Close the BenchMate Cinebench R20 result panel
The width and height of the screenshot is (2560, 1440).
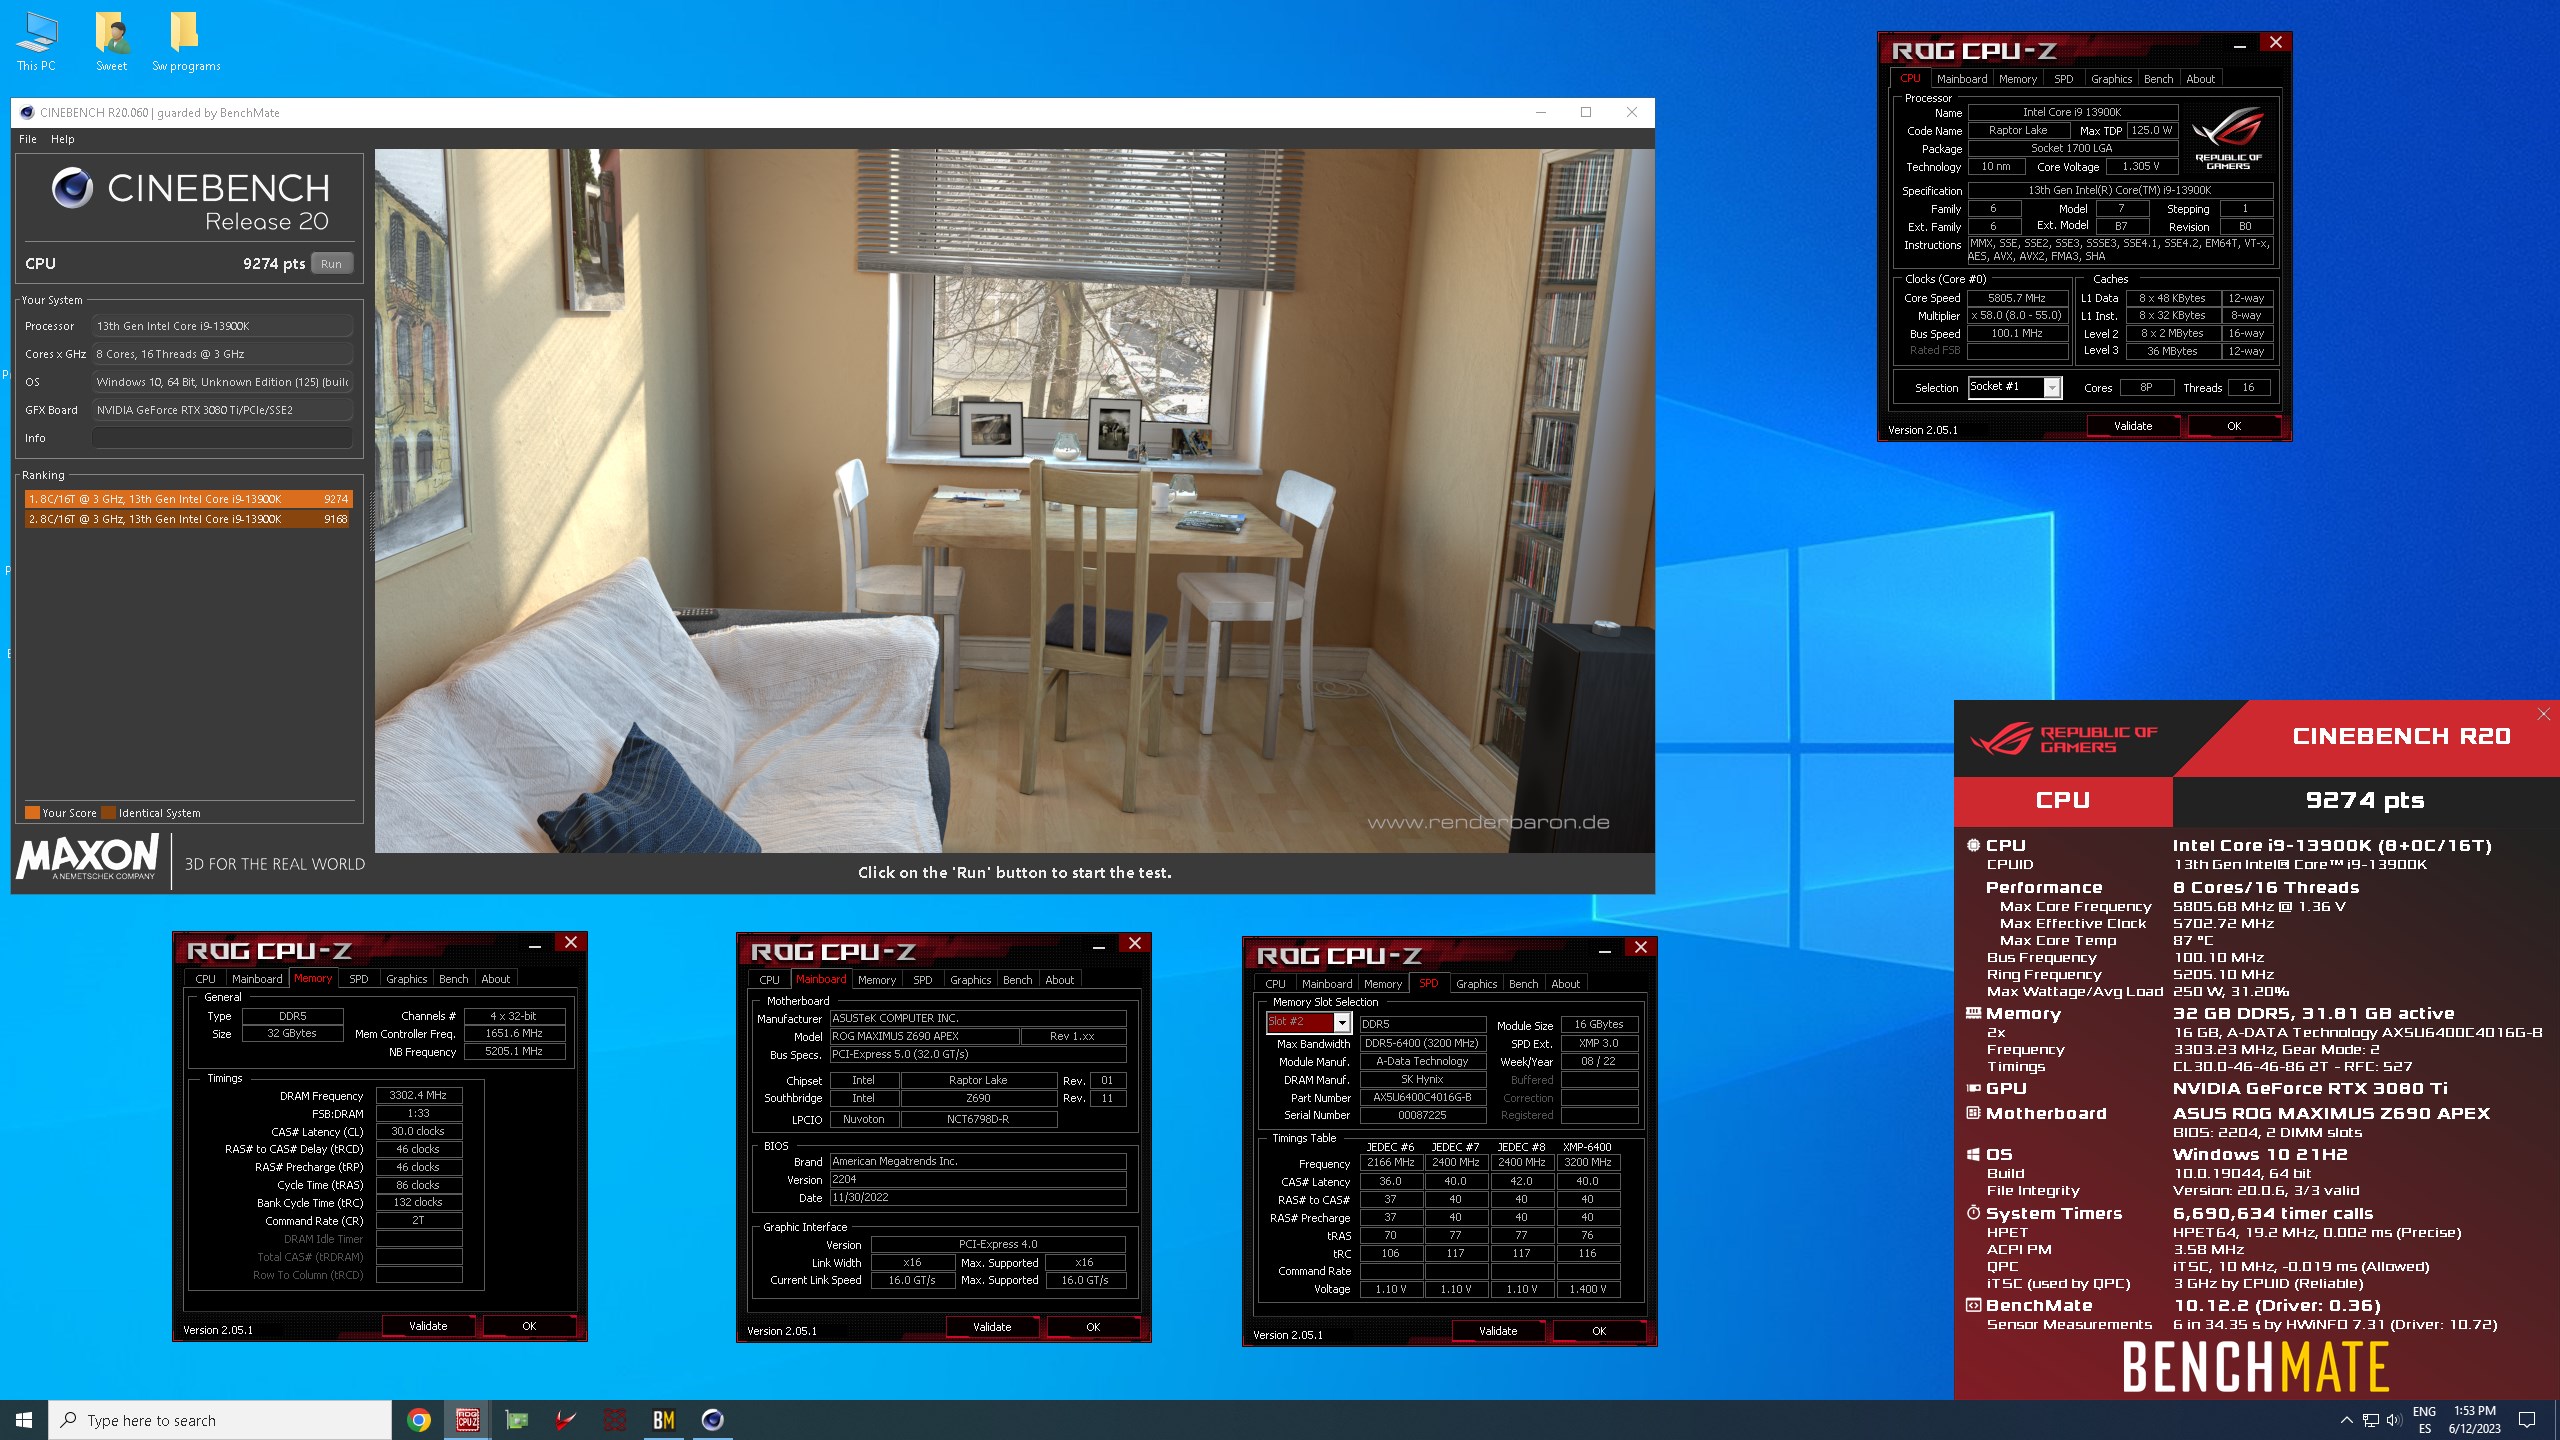pyautogui.click(x=2544, y=714)
